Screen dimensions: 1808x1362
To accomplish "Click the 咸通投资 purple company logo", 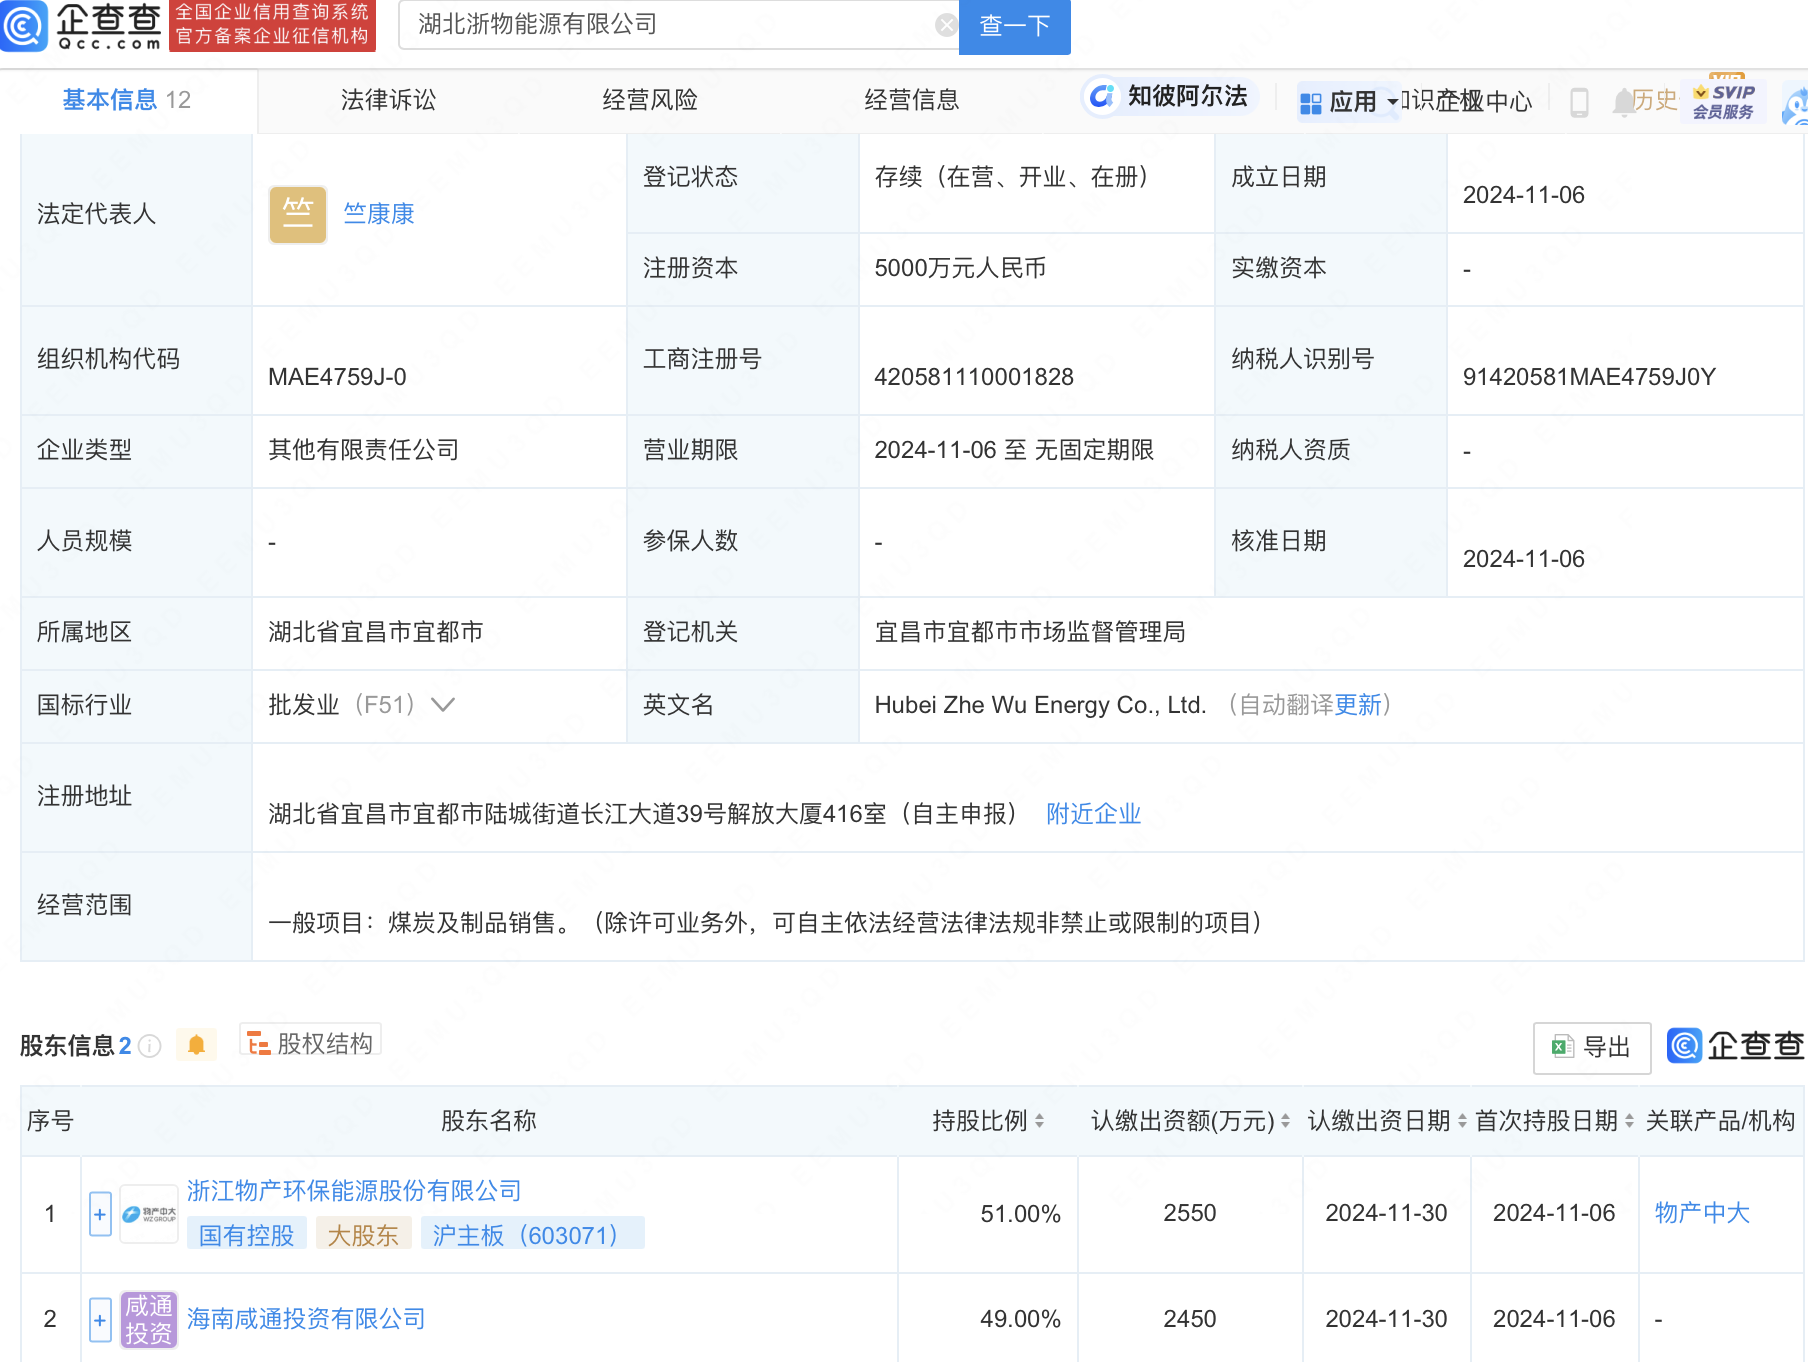I will click(148, 1319).
